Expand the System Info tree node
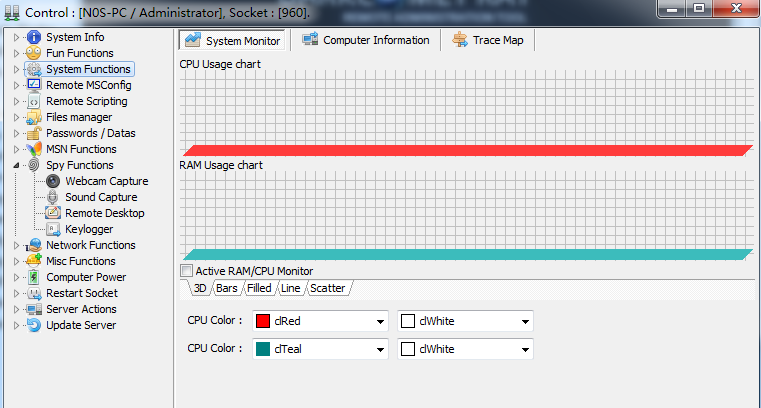Screen dimensions: 761x408 point(16,37)
